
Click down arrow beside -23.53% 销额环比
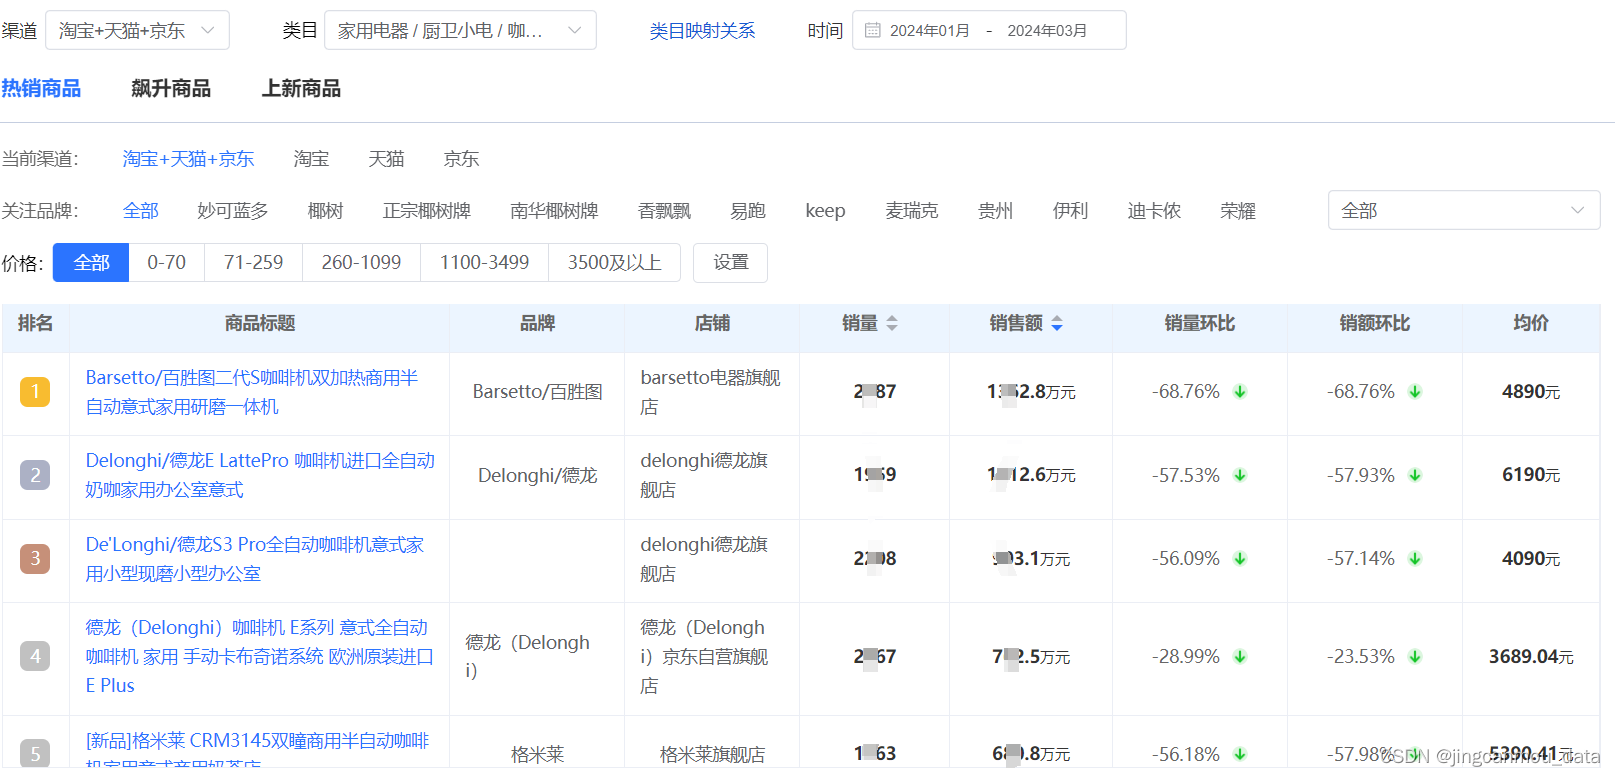(x=1415, y=657)
